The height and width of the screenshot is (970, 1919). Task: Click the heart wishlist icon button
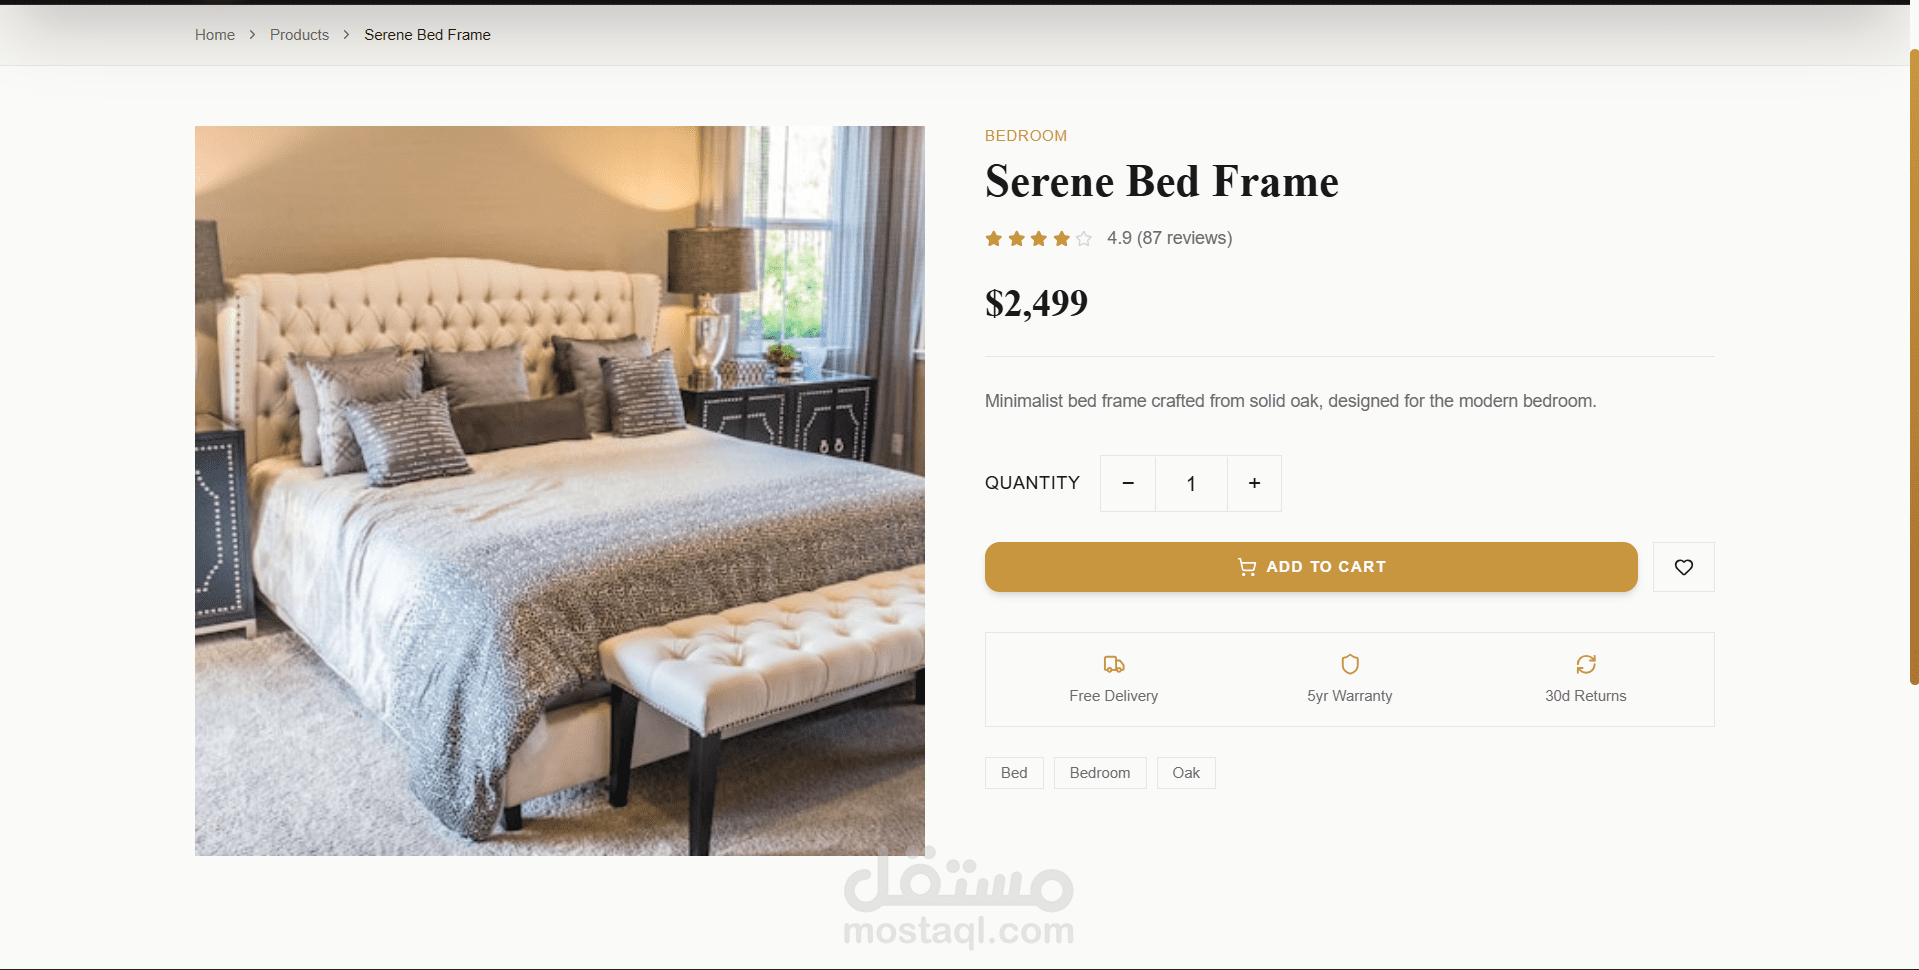click(1683, 567)
